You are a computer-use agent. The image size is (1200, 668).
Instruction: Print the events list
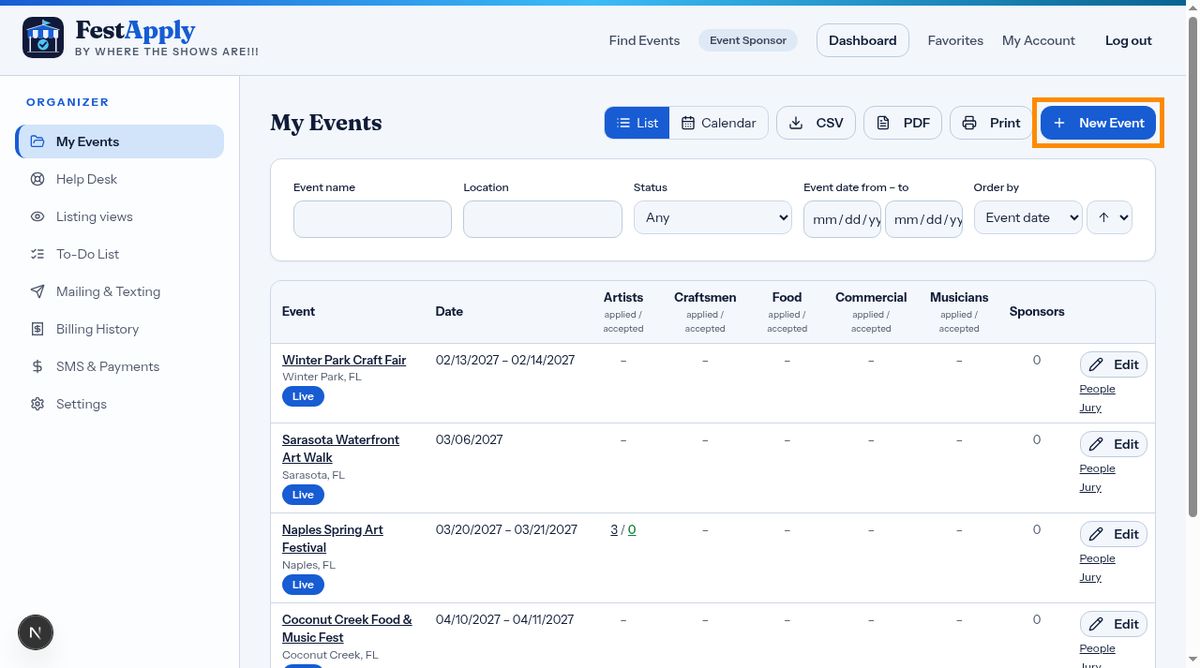click(x=991, y=123)
